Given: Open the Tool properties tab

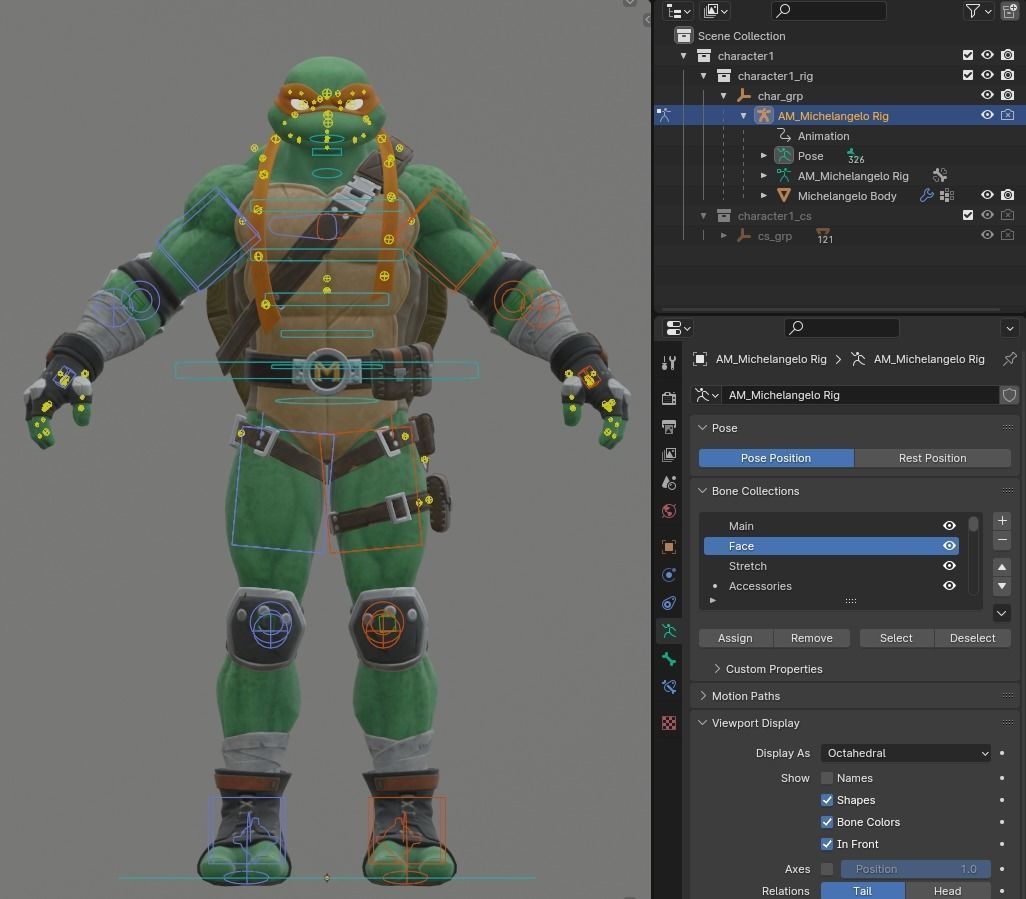Looking at the screenshot, I should (669, 363).
